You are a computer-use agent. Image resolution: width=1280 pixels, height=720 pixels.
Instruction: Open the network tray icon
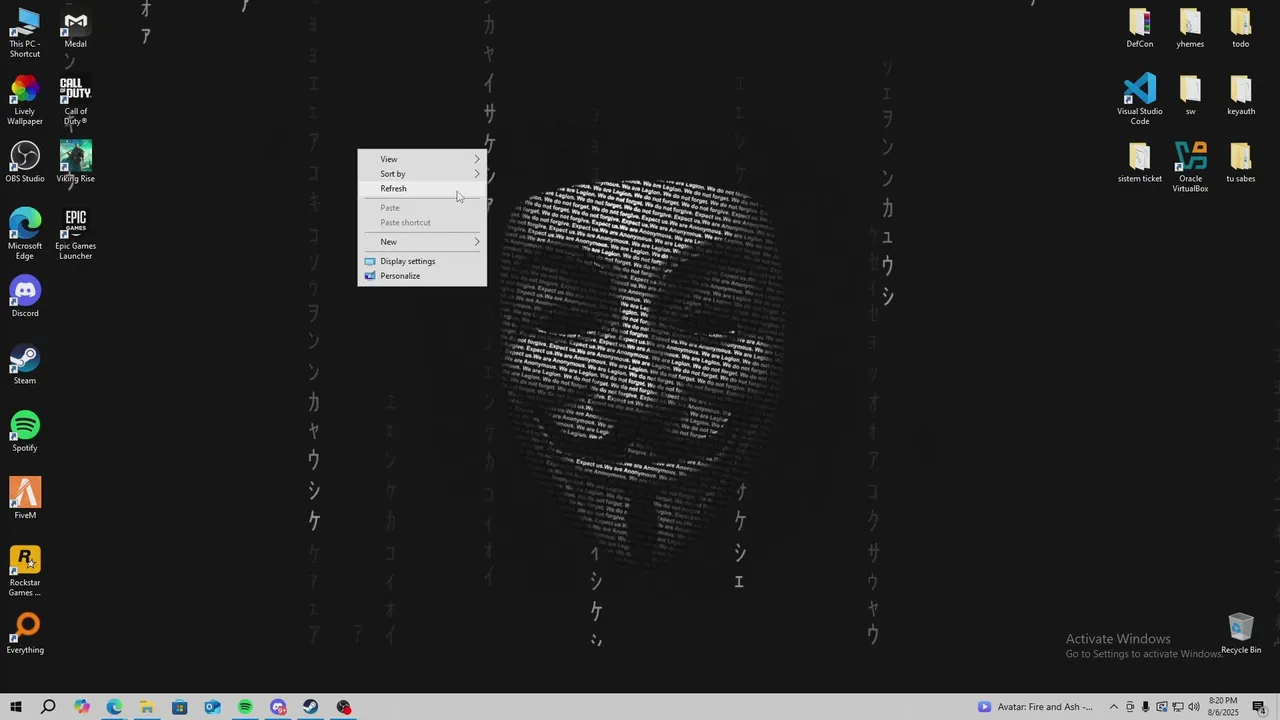point(1177,707)
